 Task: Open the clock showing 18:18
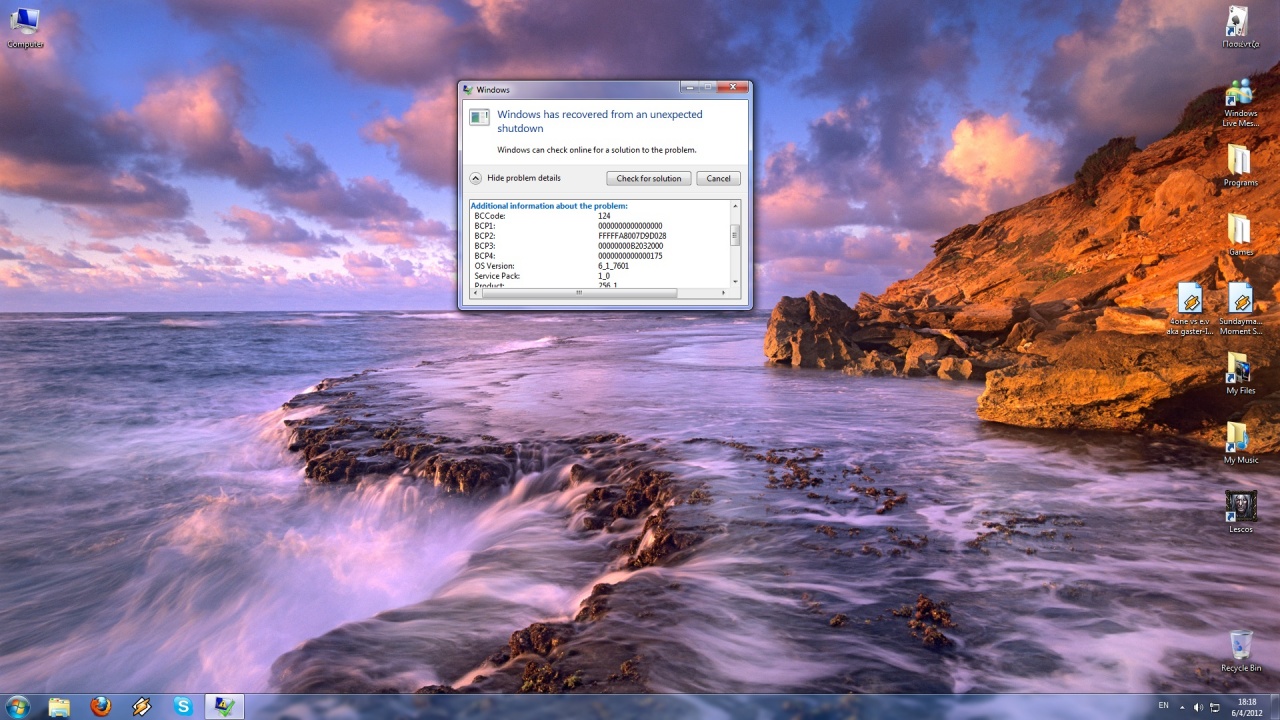coord(1246,707)
